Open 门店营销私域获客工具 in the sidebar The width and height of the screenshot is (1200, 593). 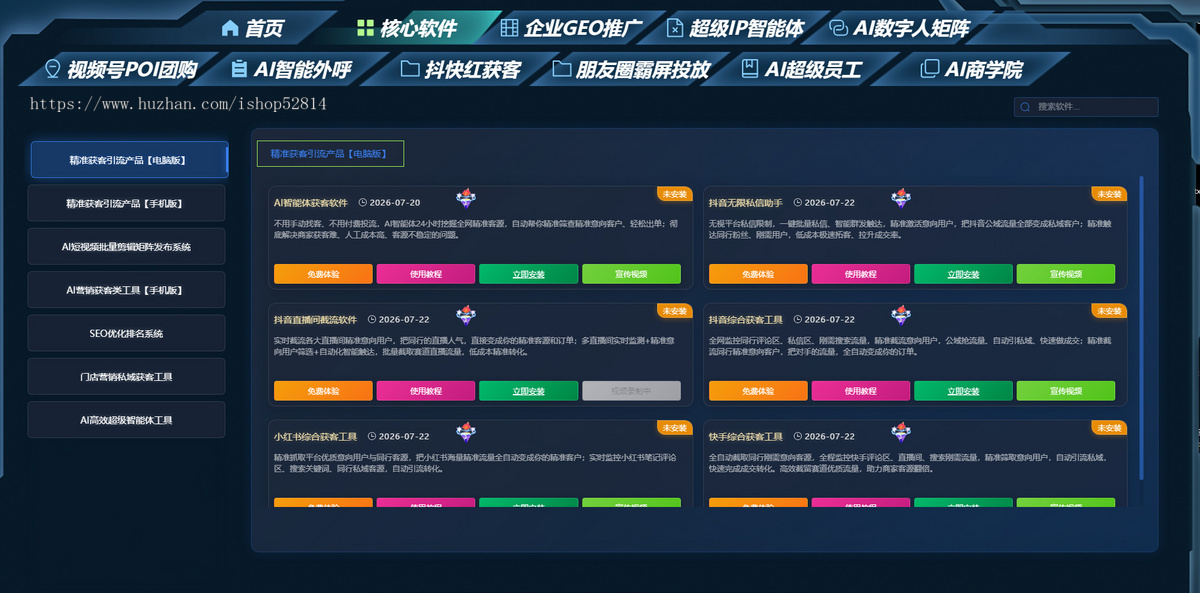[x=126, y=377]
